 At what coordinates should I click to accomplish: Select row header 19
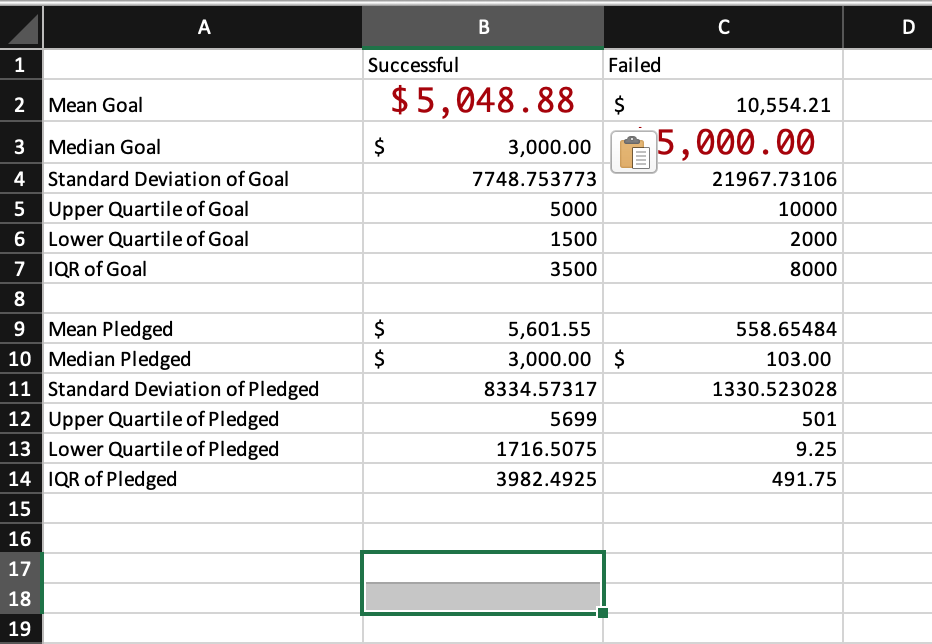pyautogui.click(x=20, y=629)
